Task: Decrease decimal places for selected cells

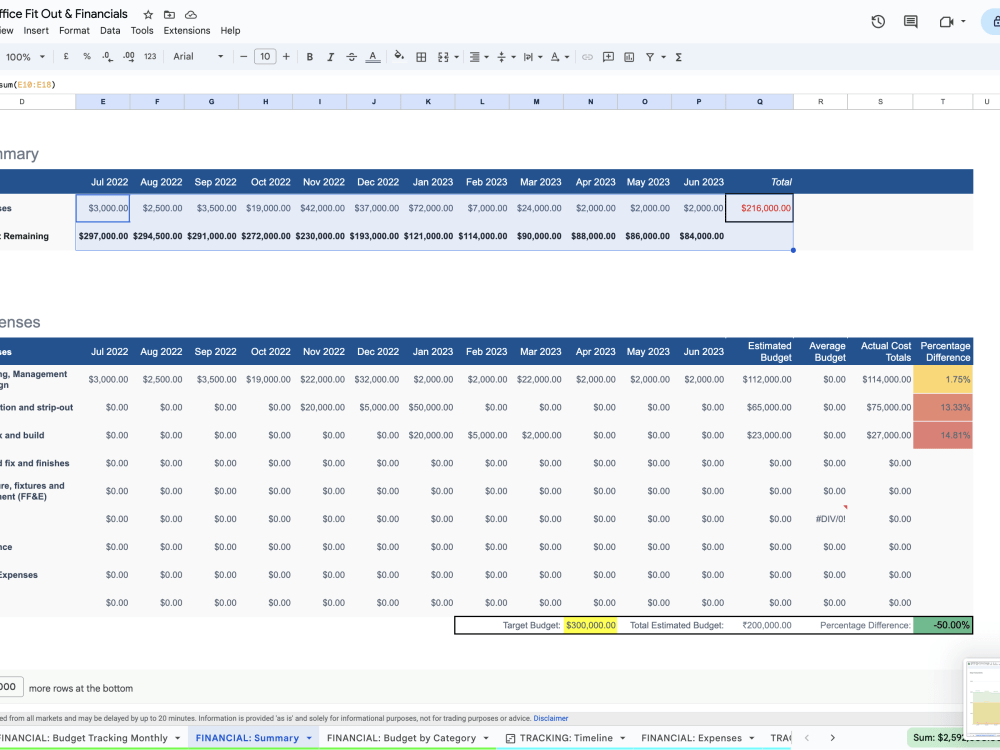Action: point(107,56)
